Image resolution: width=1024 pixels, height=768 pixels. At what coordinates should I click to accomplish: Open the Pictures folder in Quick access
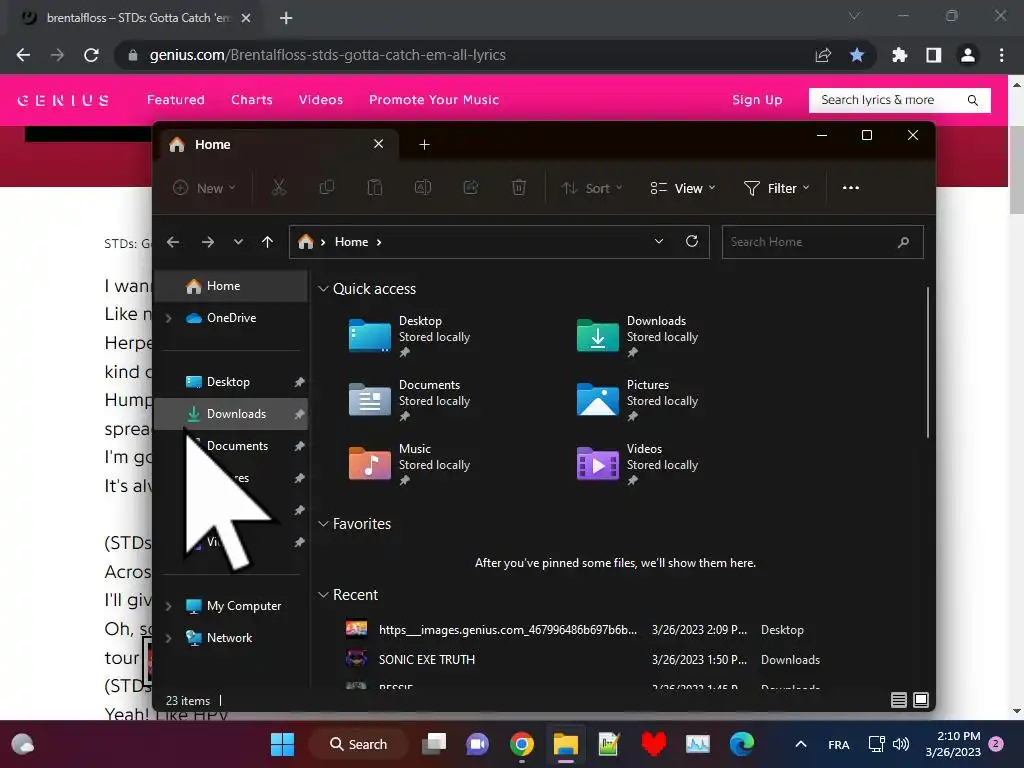coord(637,400)
